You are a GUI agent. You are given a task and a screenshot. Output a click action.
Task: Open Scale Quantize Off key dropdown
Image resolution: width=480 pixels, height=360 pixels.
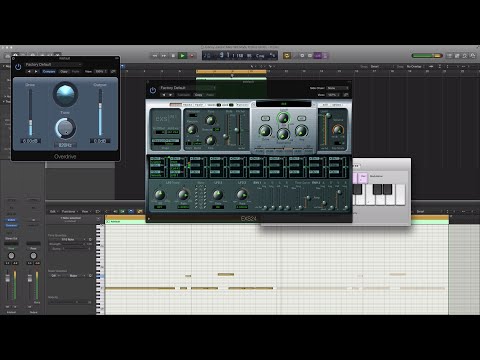coord(55,276)
